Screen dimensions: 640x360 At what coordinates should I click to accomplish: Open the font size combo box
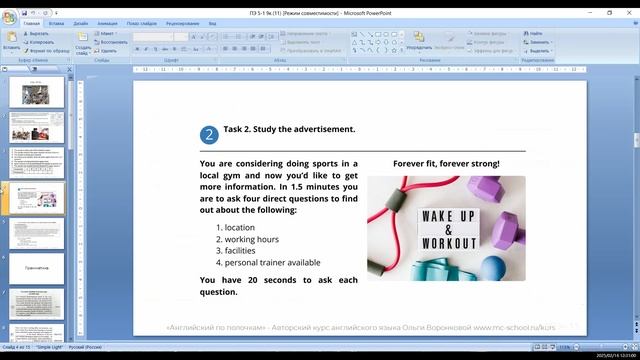click(180, 37)
